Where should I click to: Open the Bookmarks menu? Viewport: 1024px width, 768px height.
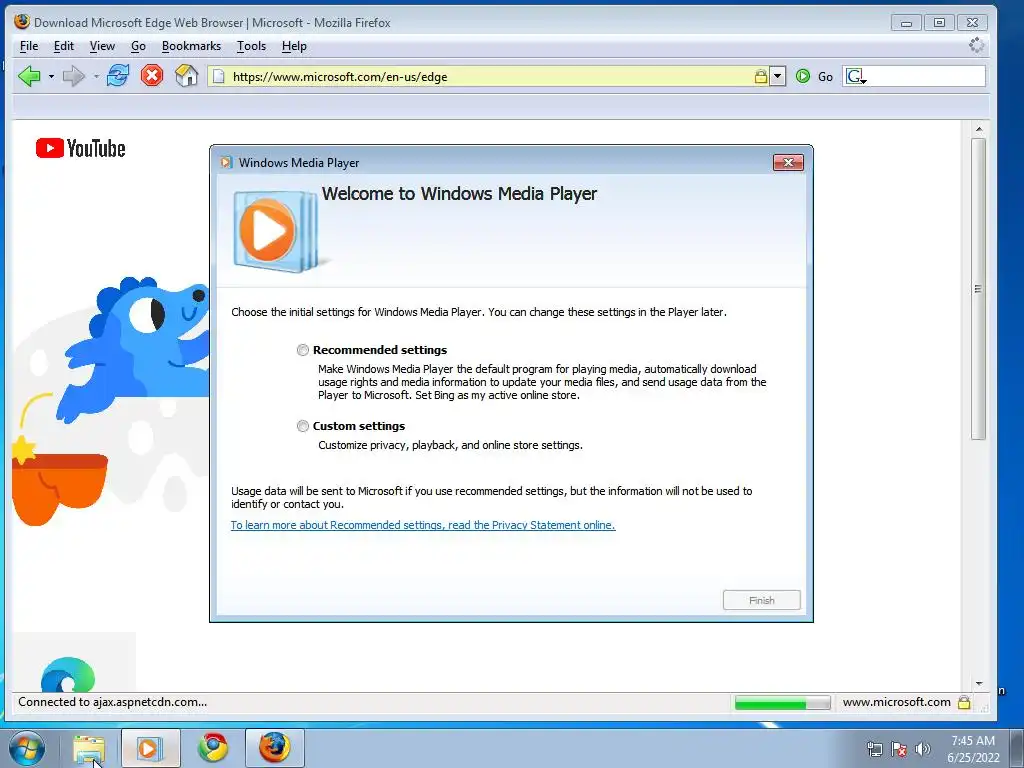(191, 46)
